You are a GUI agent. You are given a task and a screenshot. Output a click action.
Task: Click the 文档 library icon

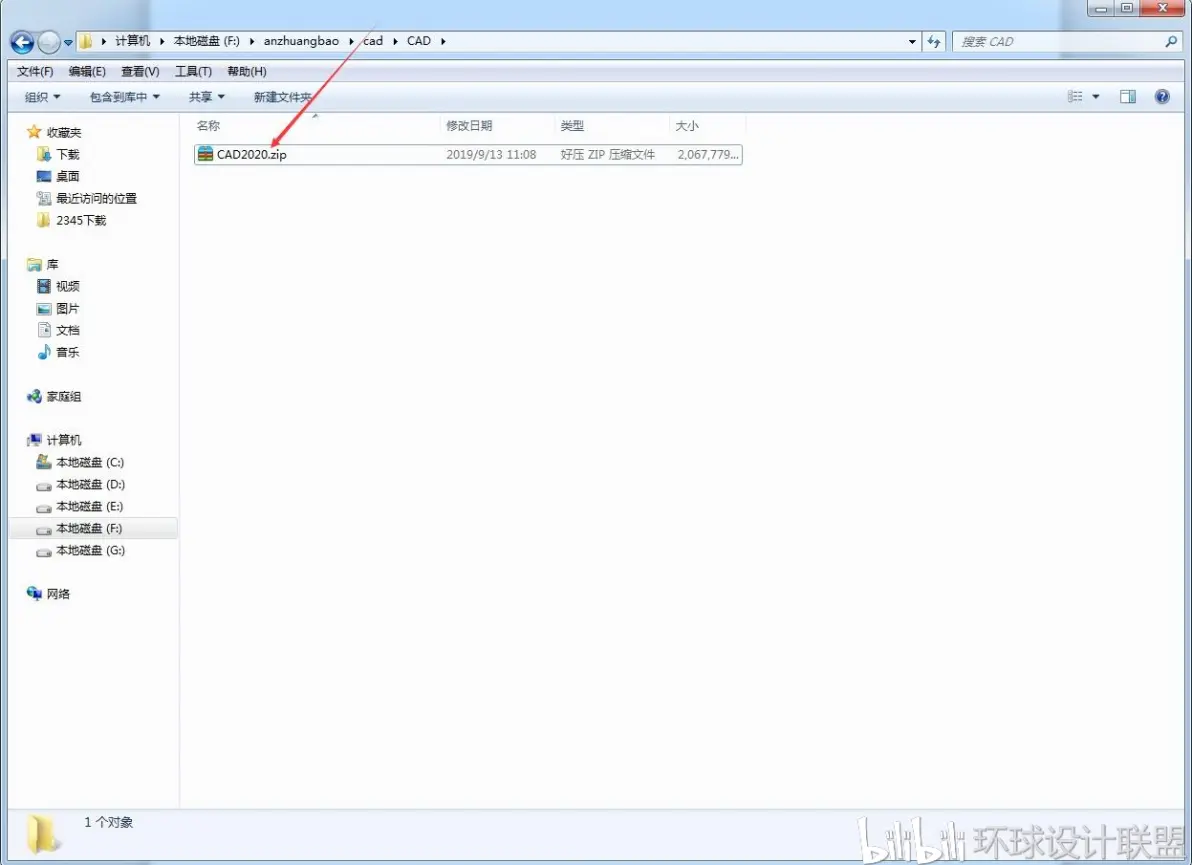pyautogui.click(x=44, y=330)
